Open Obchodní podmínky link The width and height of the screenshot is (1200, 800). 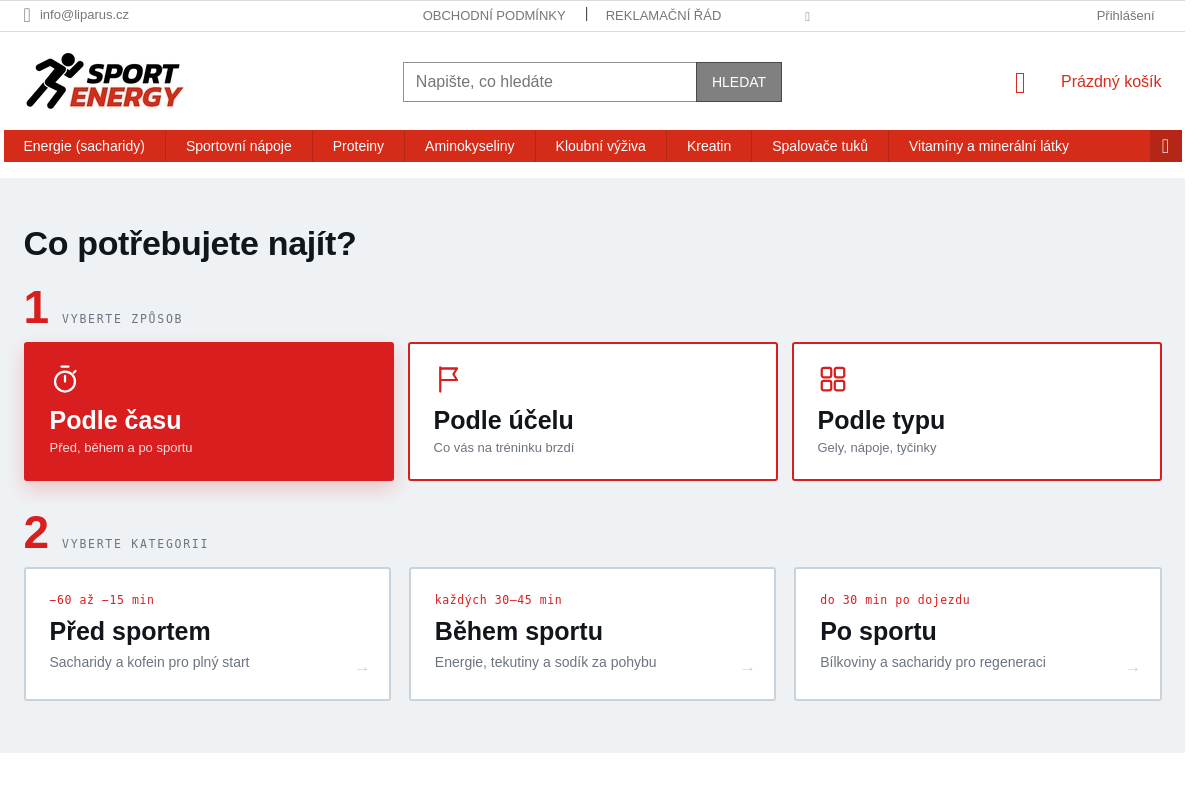(x=494, y=15)
